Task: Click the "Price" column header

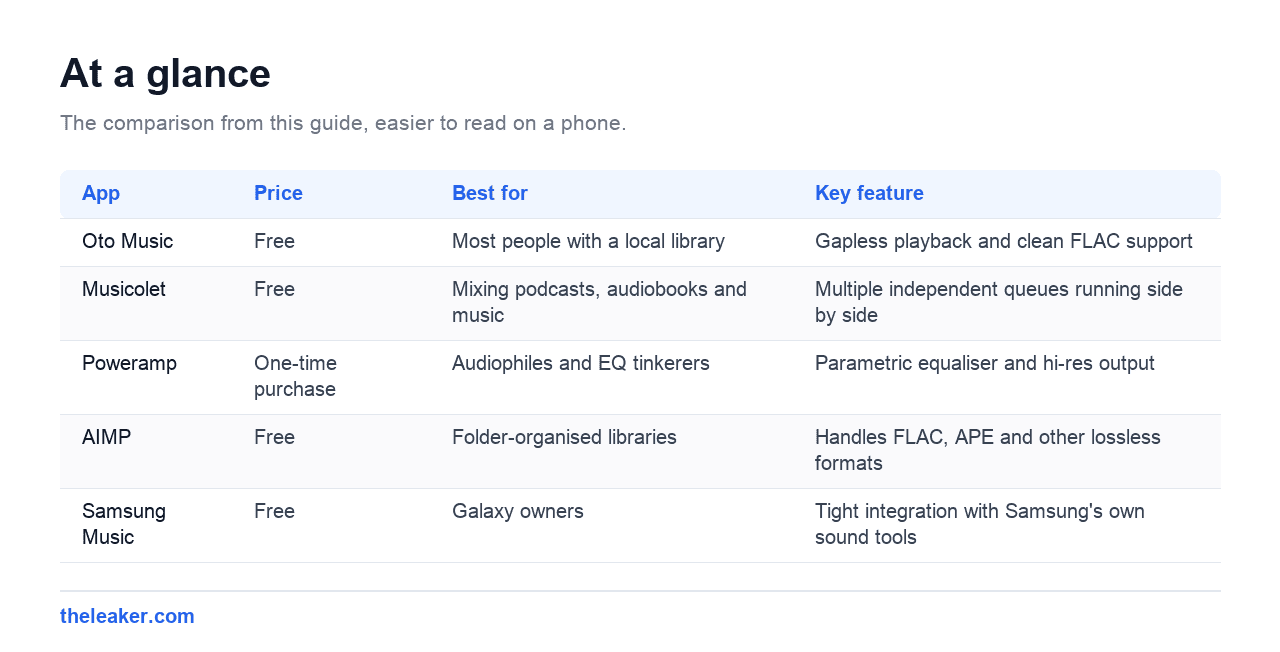Action: coord(278,193)
